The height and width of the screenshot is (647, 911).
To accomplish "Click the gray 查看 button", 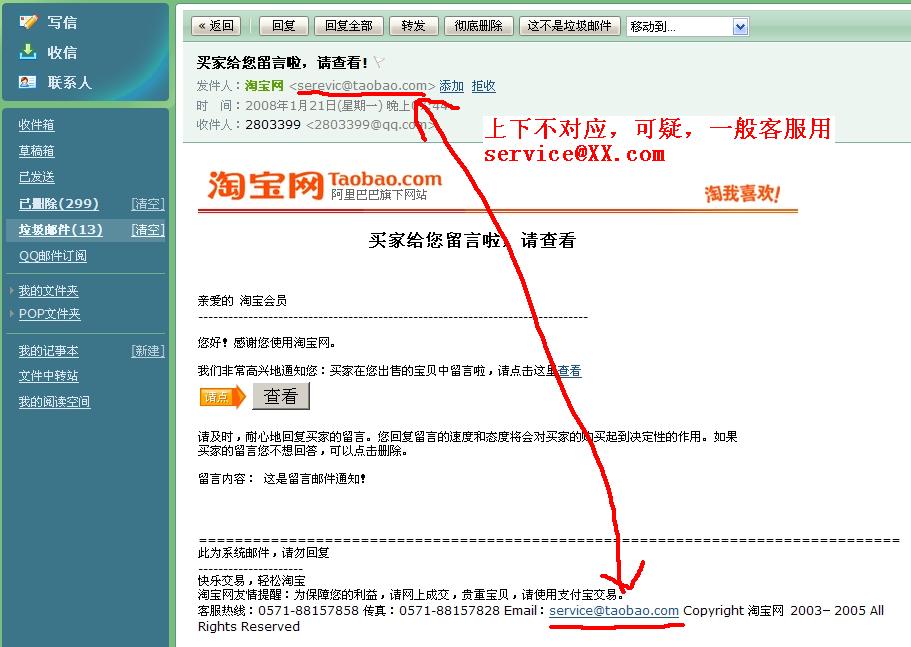I will coord(281,396).
